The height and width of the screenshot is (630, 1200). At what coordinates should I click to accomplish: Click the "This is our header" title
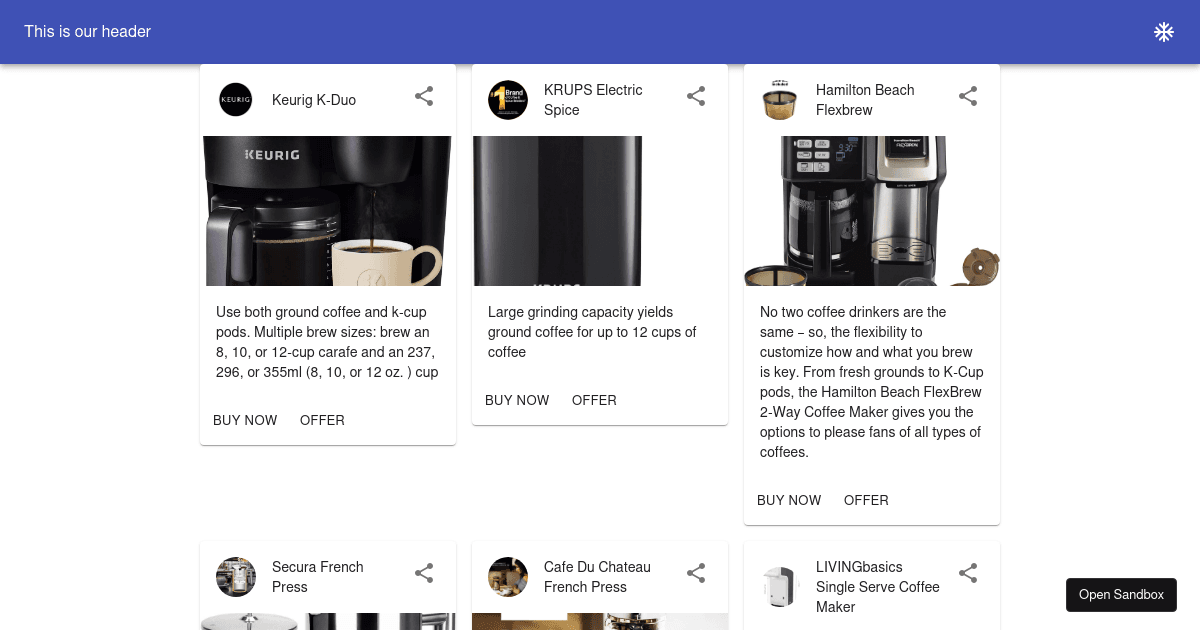[x=88, y=32]
